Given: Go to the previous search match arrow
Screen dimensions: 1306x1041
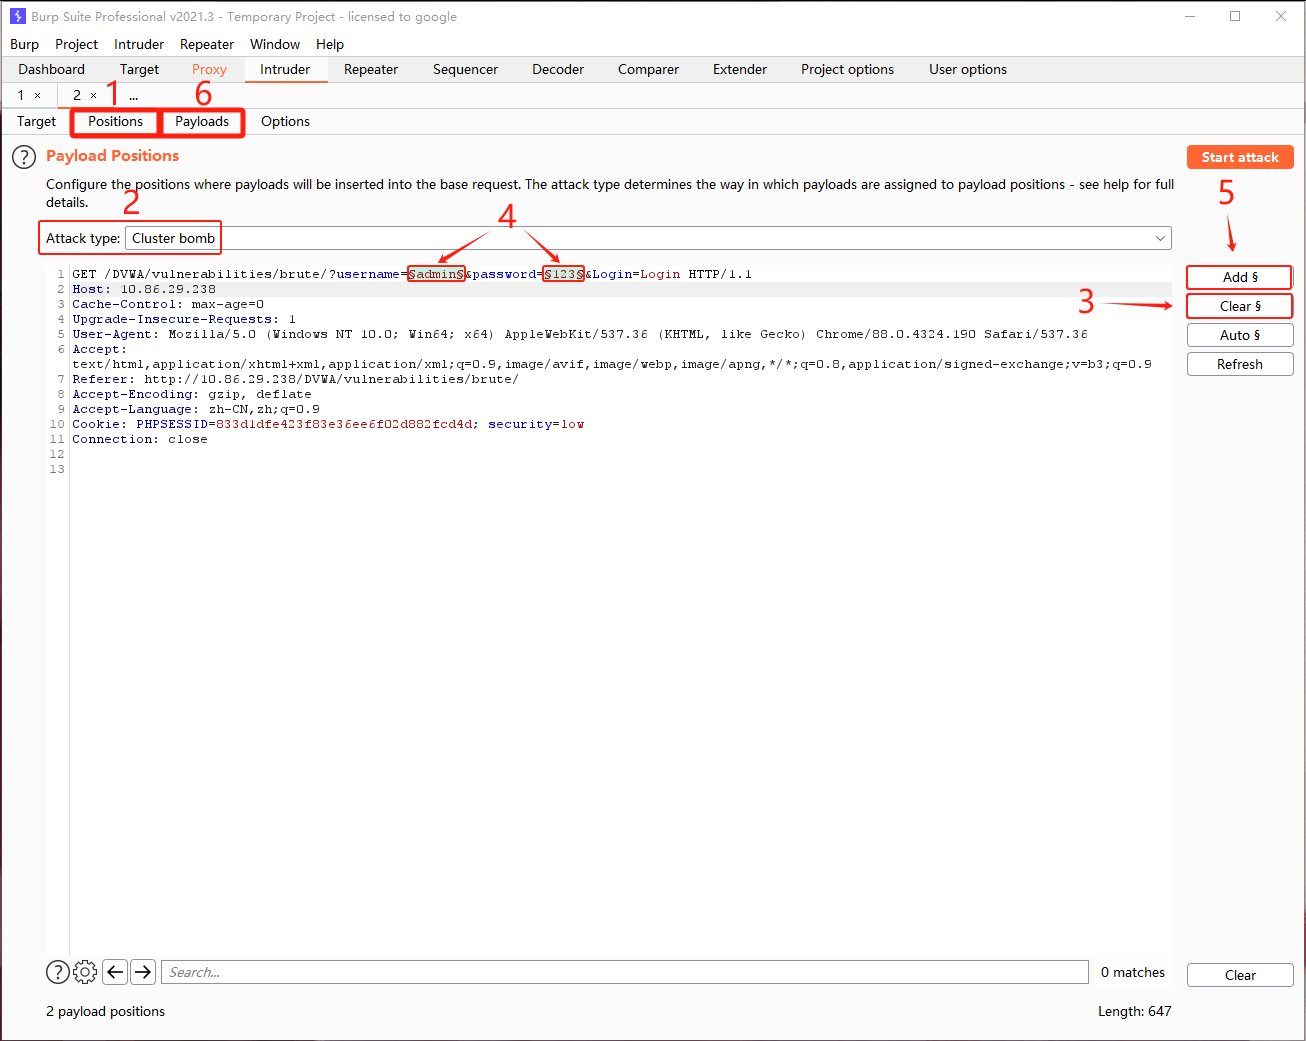Looking at the screenshot, I should click(115, 972).
